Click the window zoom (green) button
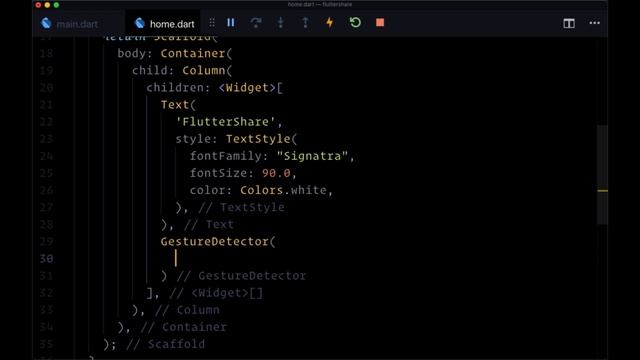 56,5
